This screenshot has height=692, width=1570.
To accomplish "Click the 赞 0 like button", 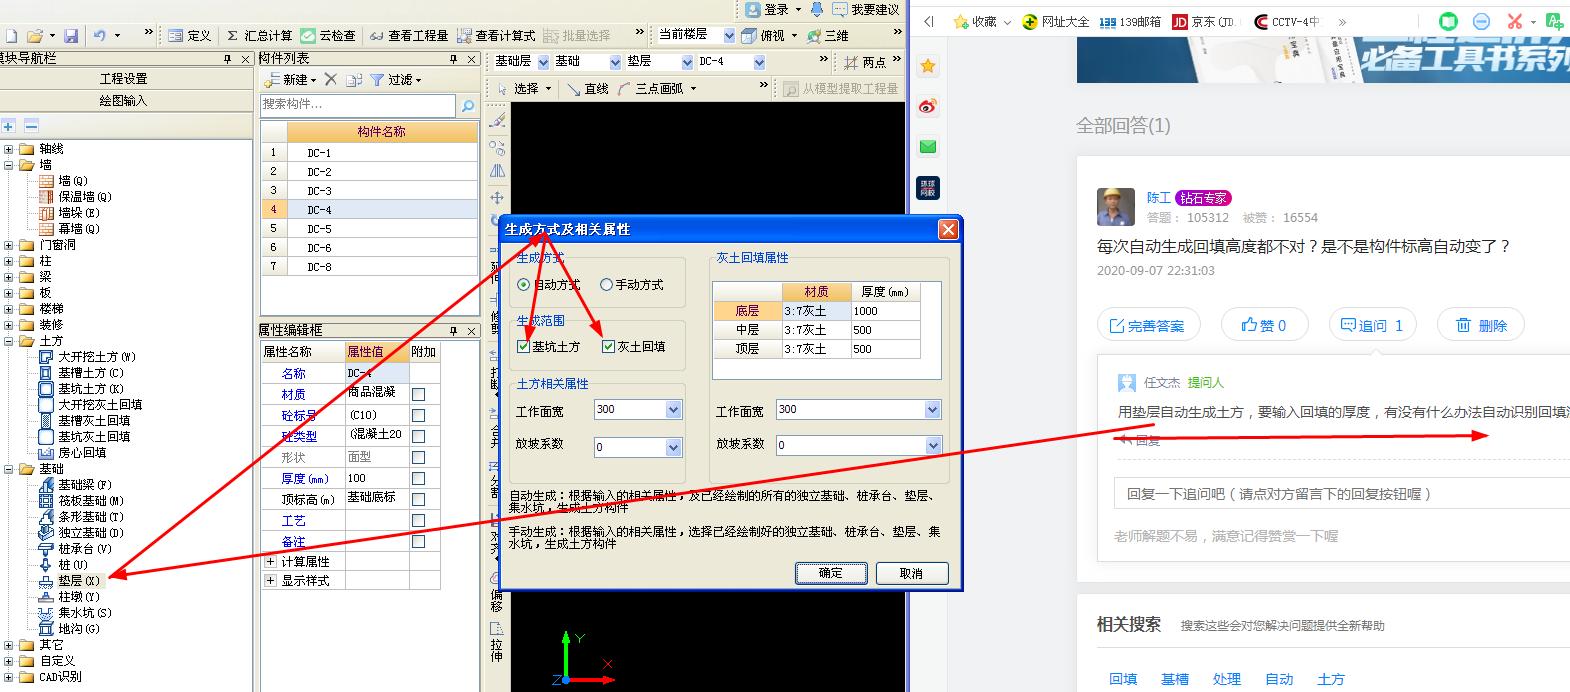I will [x=1264, y=325].
